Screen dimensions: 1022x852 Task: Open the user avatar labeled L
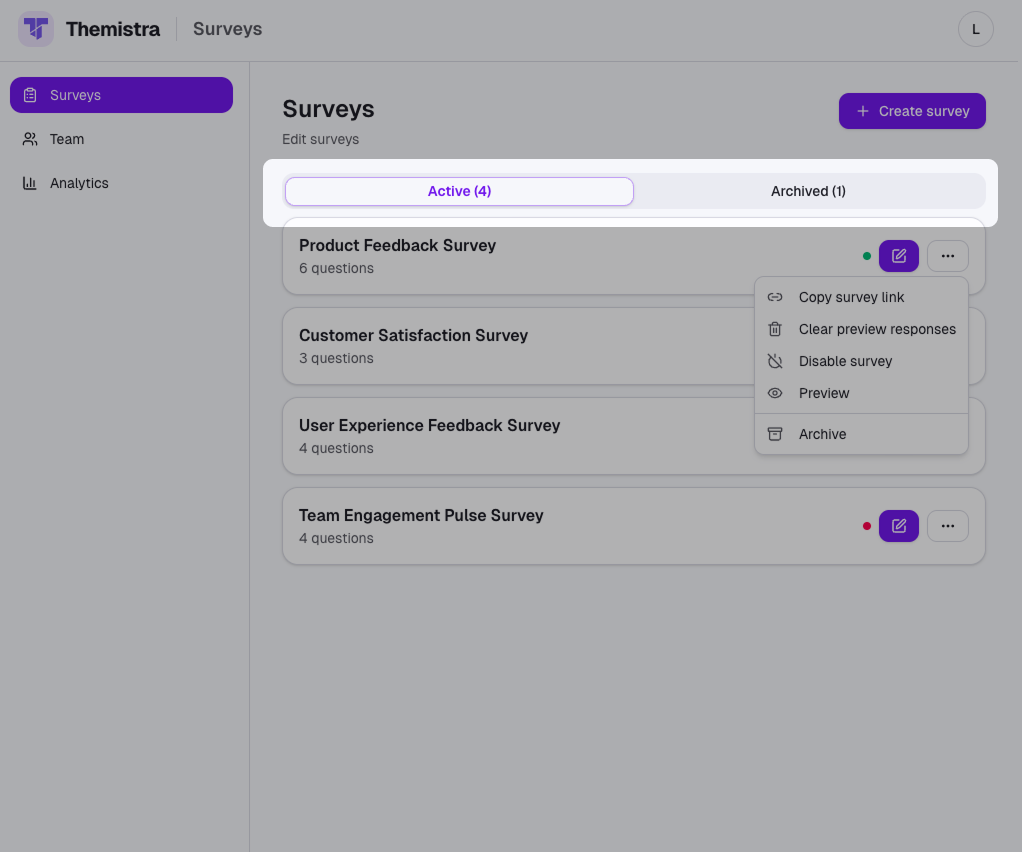click(975, 29)
